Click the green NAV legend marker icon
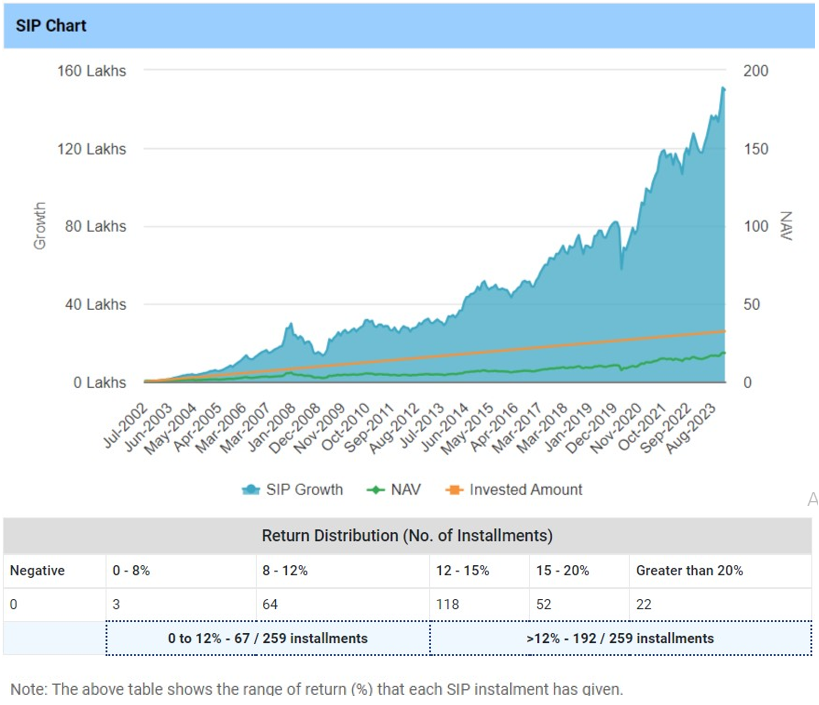 [375, 490]
